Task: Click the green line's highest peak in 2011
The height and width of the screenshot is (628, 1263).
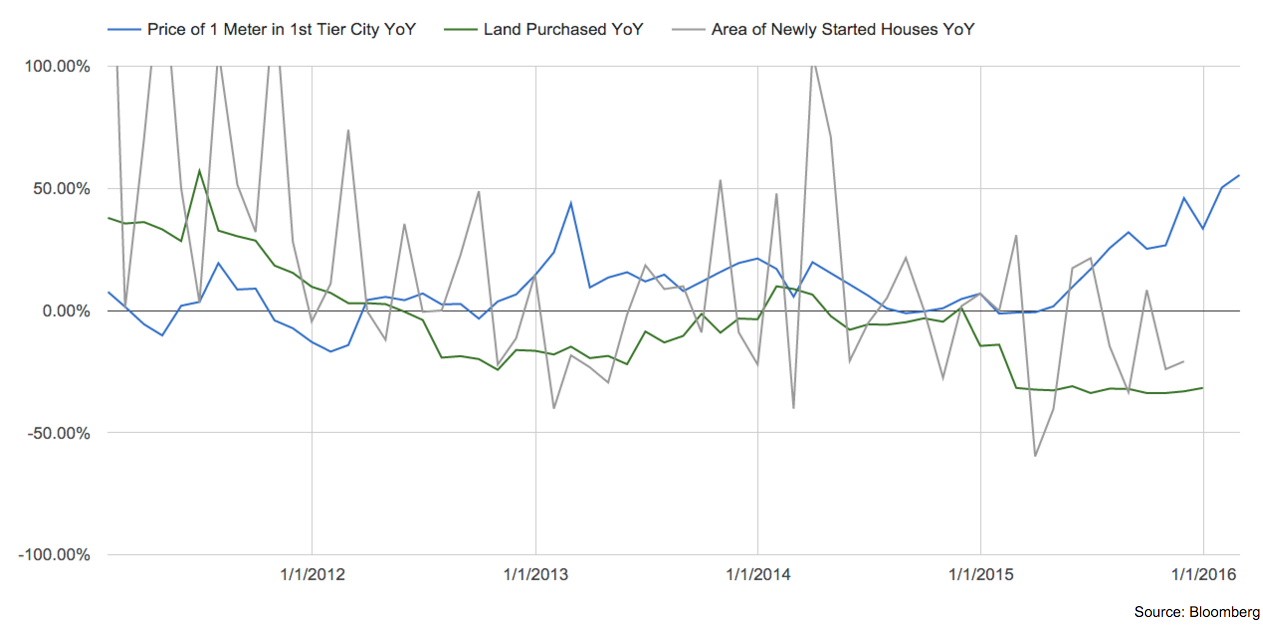Action: 200,170
